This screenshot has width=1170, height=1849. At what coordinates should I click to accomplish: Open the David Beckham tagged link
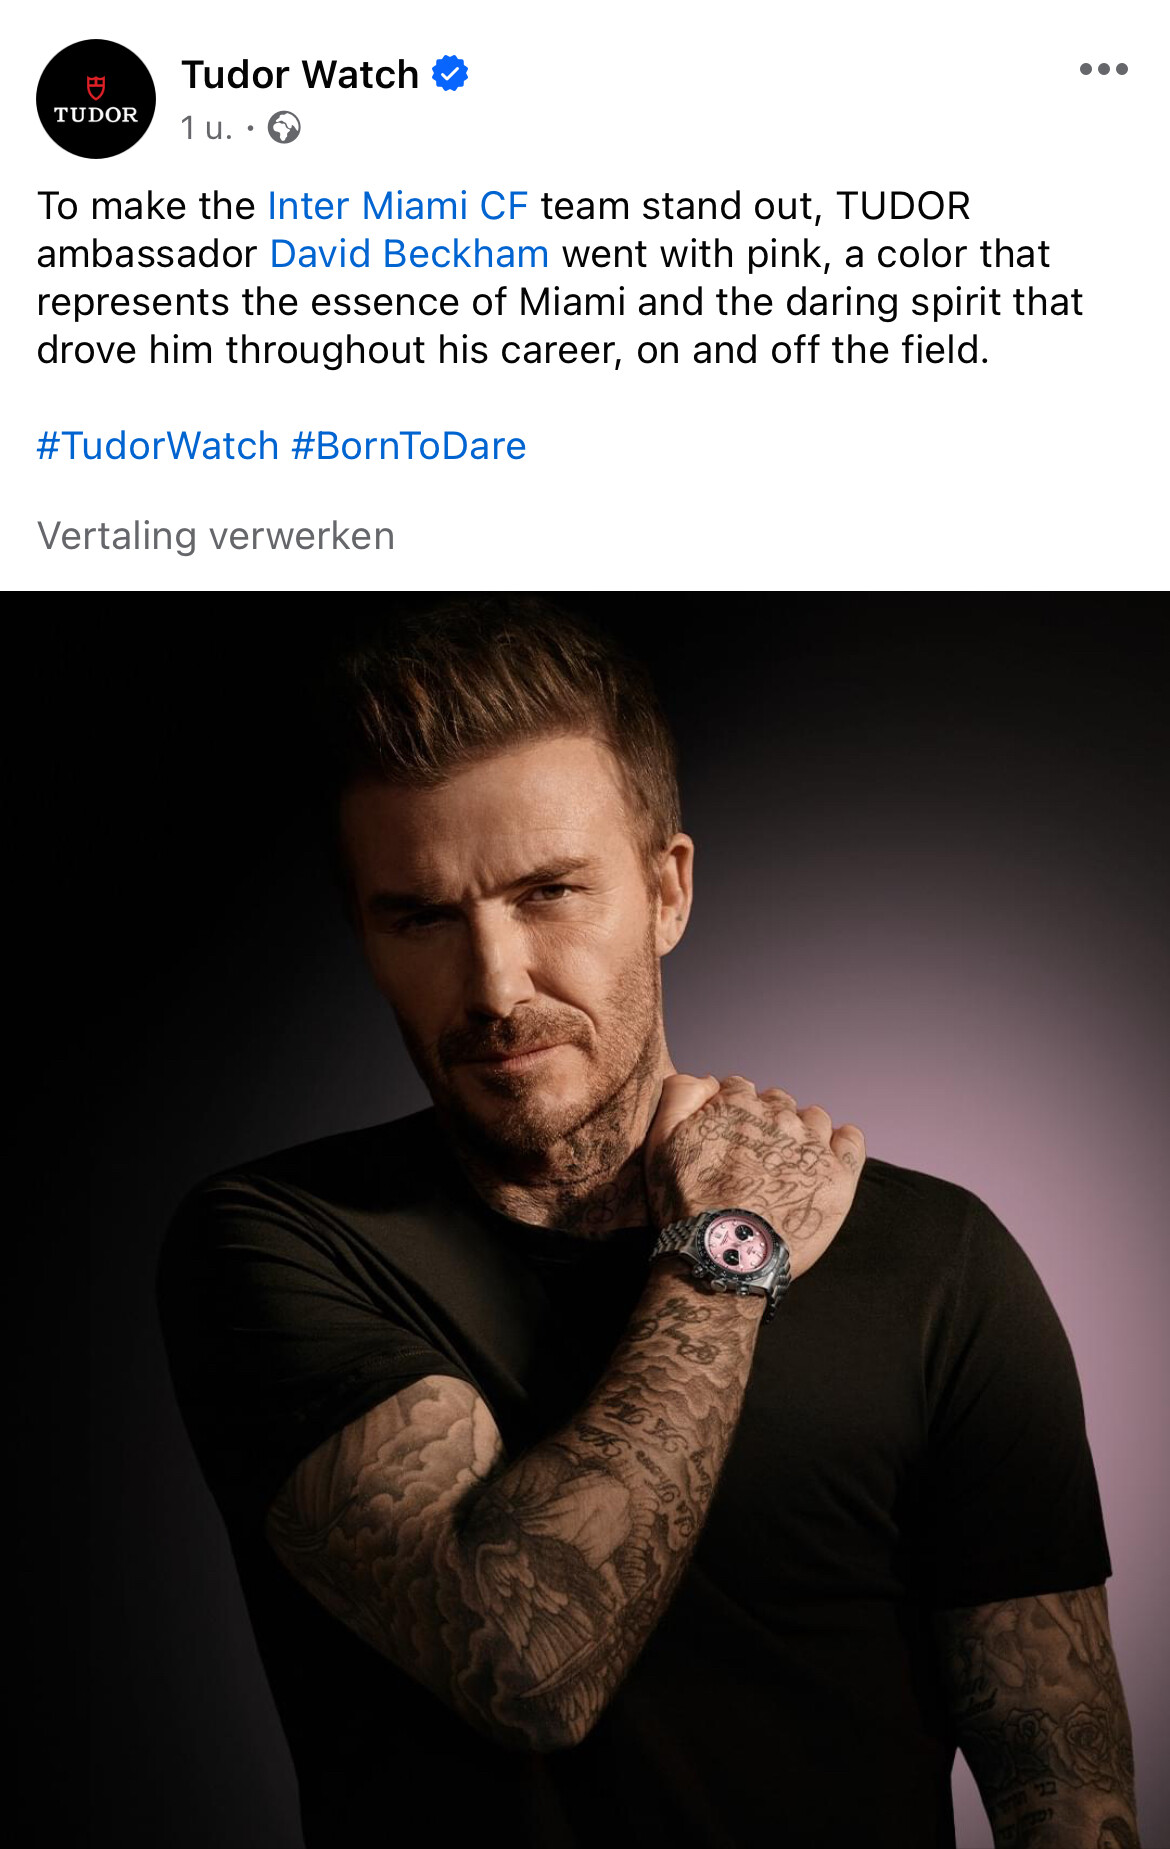[x=409, y=254]
